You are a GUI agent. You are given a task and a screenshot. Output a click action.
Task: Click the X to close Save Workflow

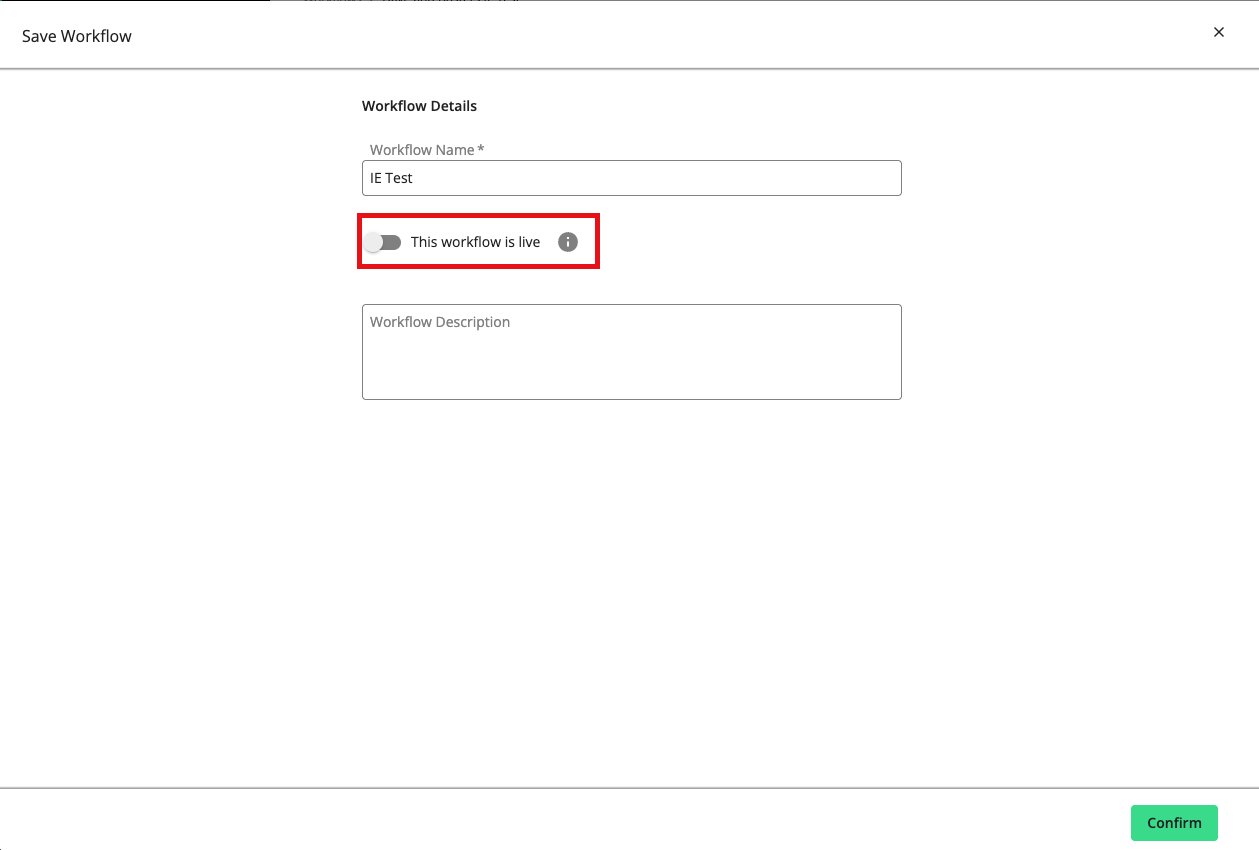click(1218, 31)
